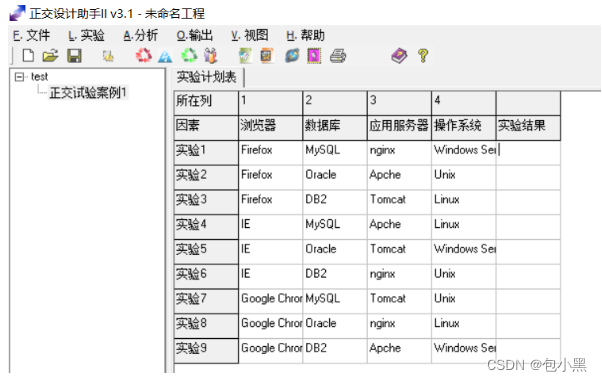Click the DB2 cell in 实验3 row
The image size is (602, 382).
point(335,202)
